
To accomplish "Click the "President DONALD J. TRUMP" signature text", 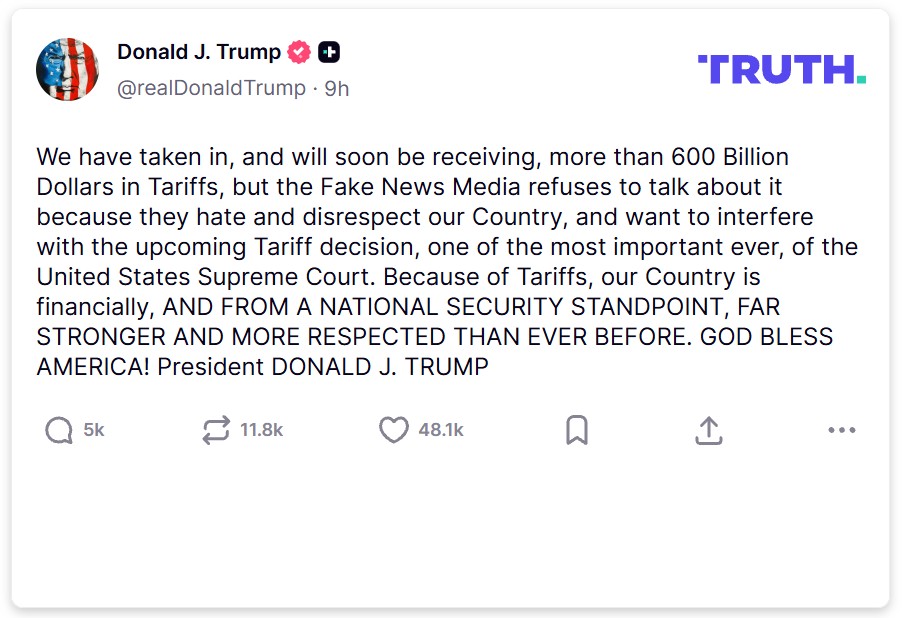I will tap(322, 367).
